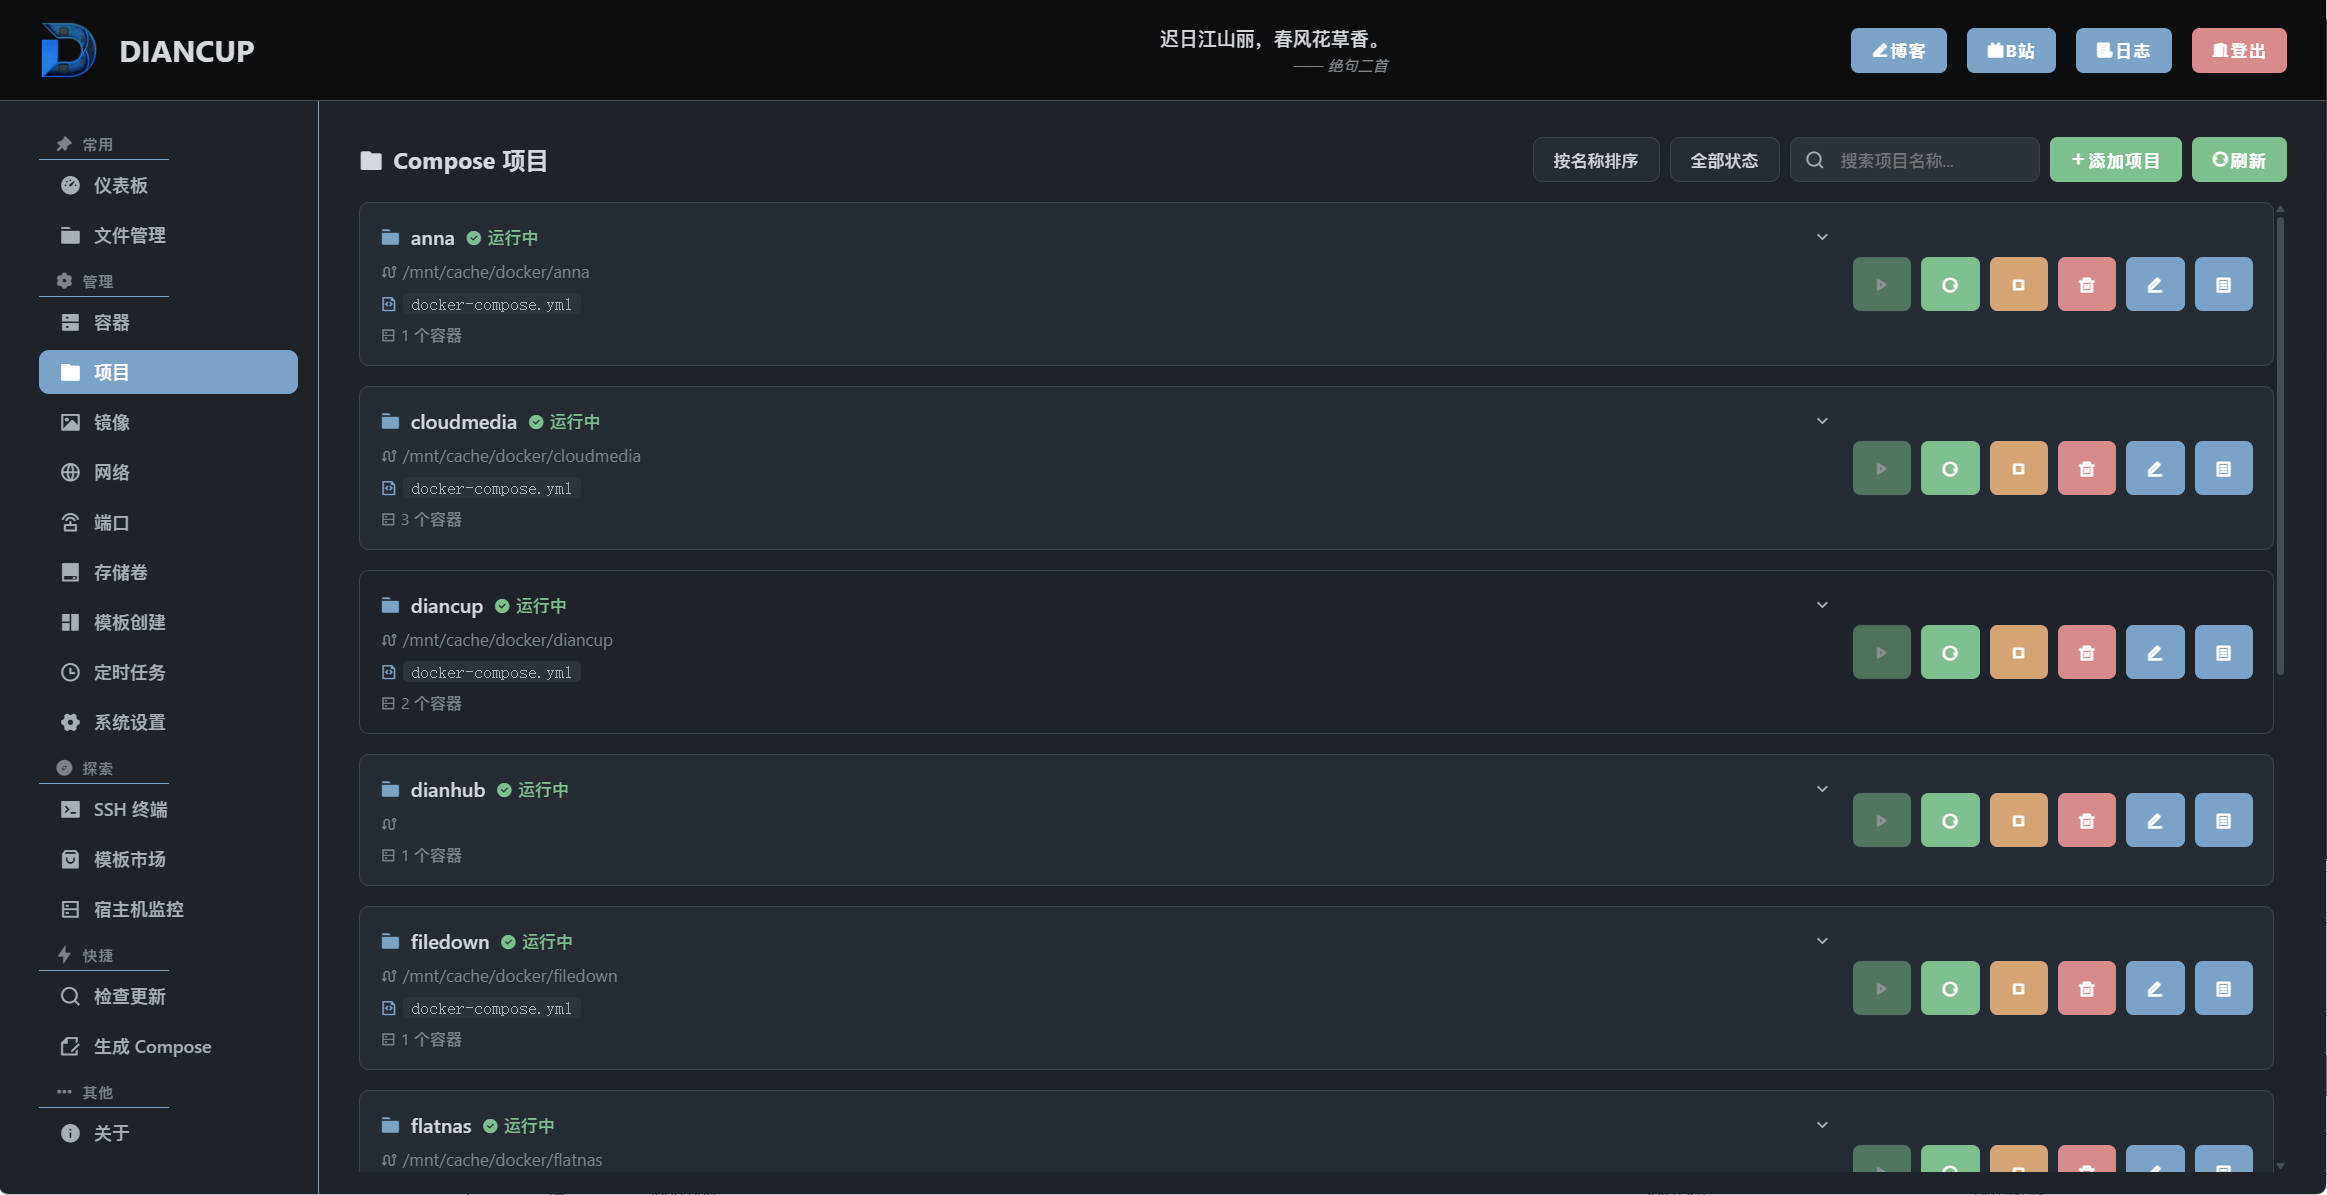
Task: Open 容器 in the sidebar
Action: [x=111, y=323]
